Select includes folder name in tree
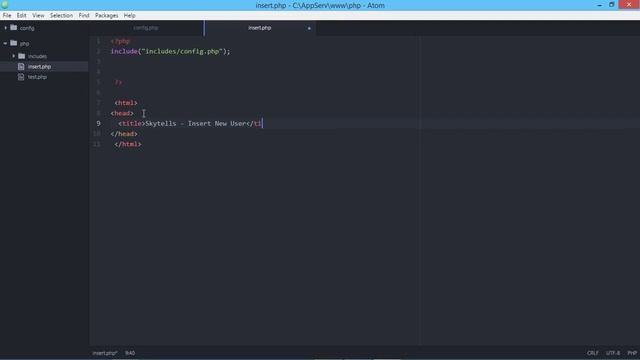The width and height of the screenshot is (640, 360). [37, 56]
